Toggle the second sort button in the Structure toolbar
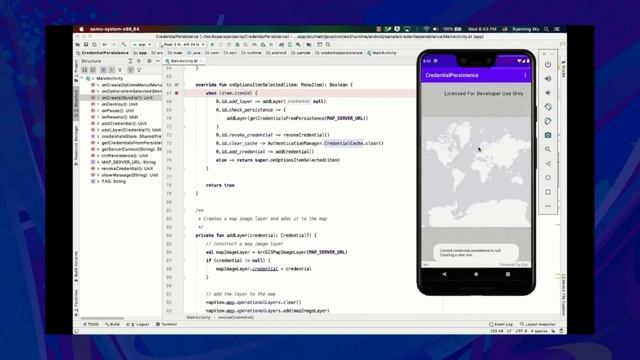640x360 pixels. point(93,70)
